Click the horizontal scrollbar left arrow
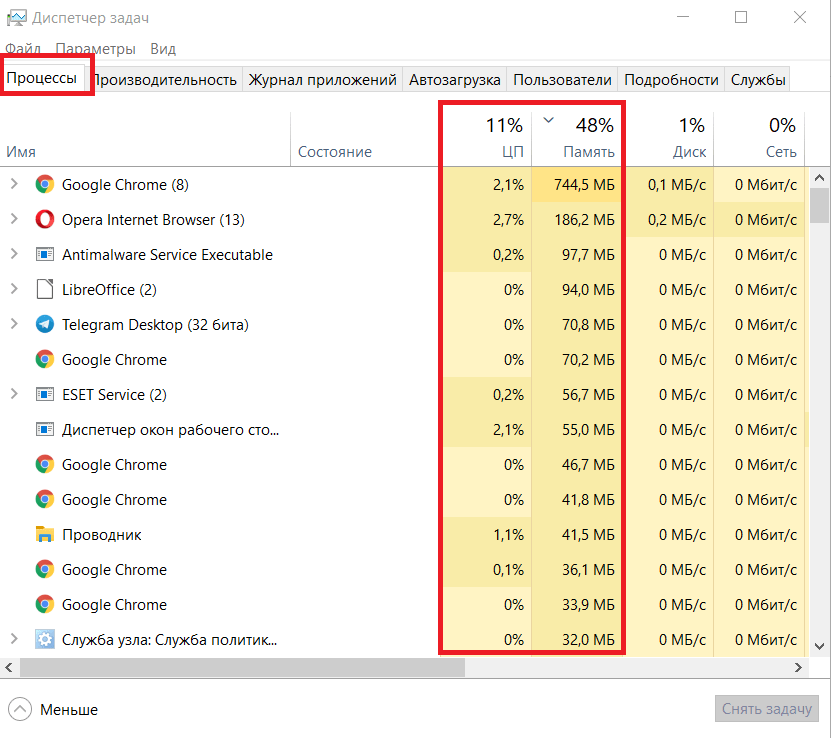This screenshot has height=738, width=831. click(x=8, y=667)
